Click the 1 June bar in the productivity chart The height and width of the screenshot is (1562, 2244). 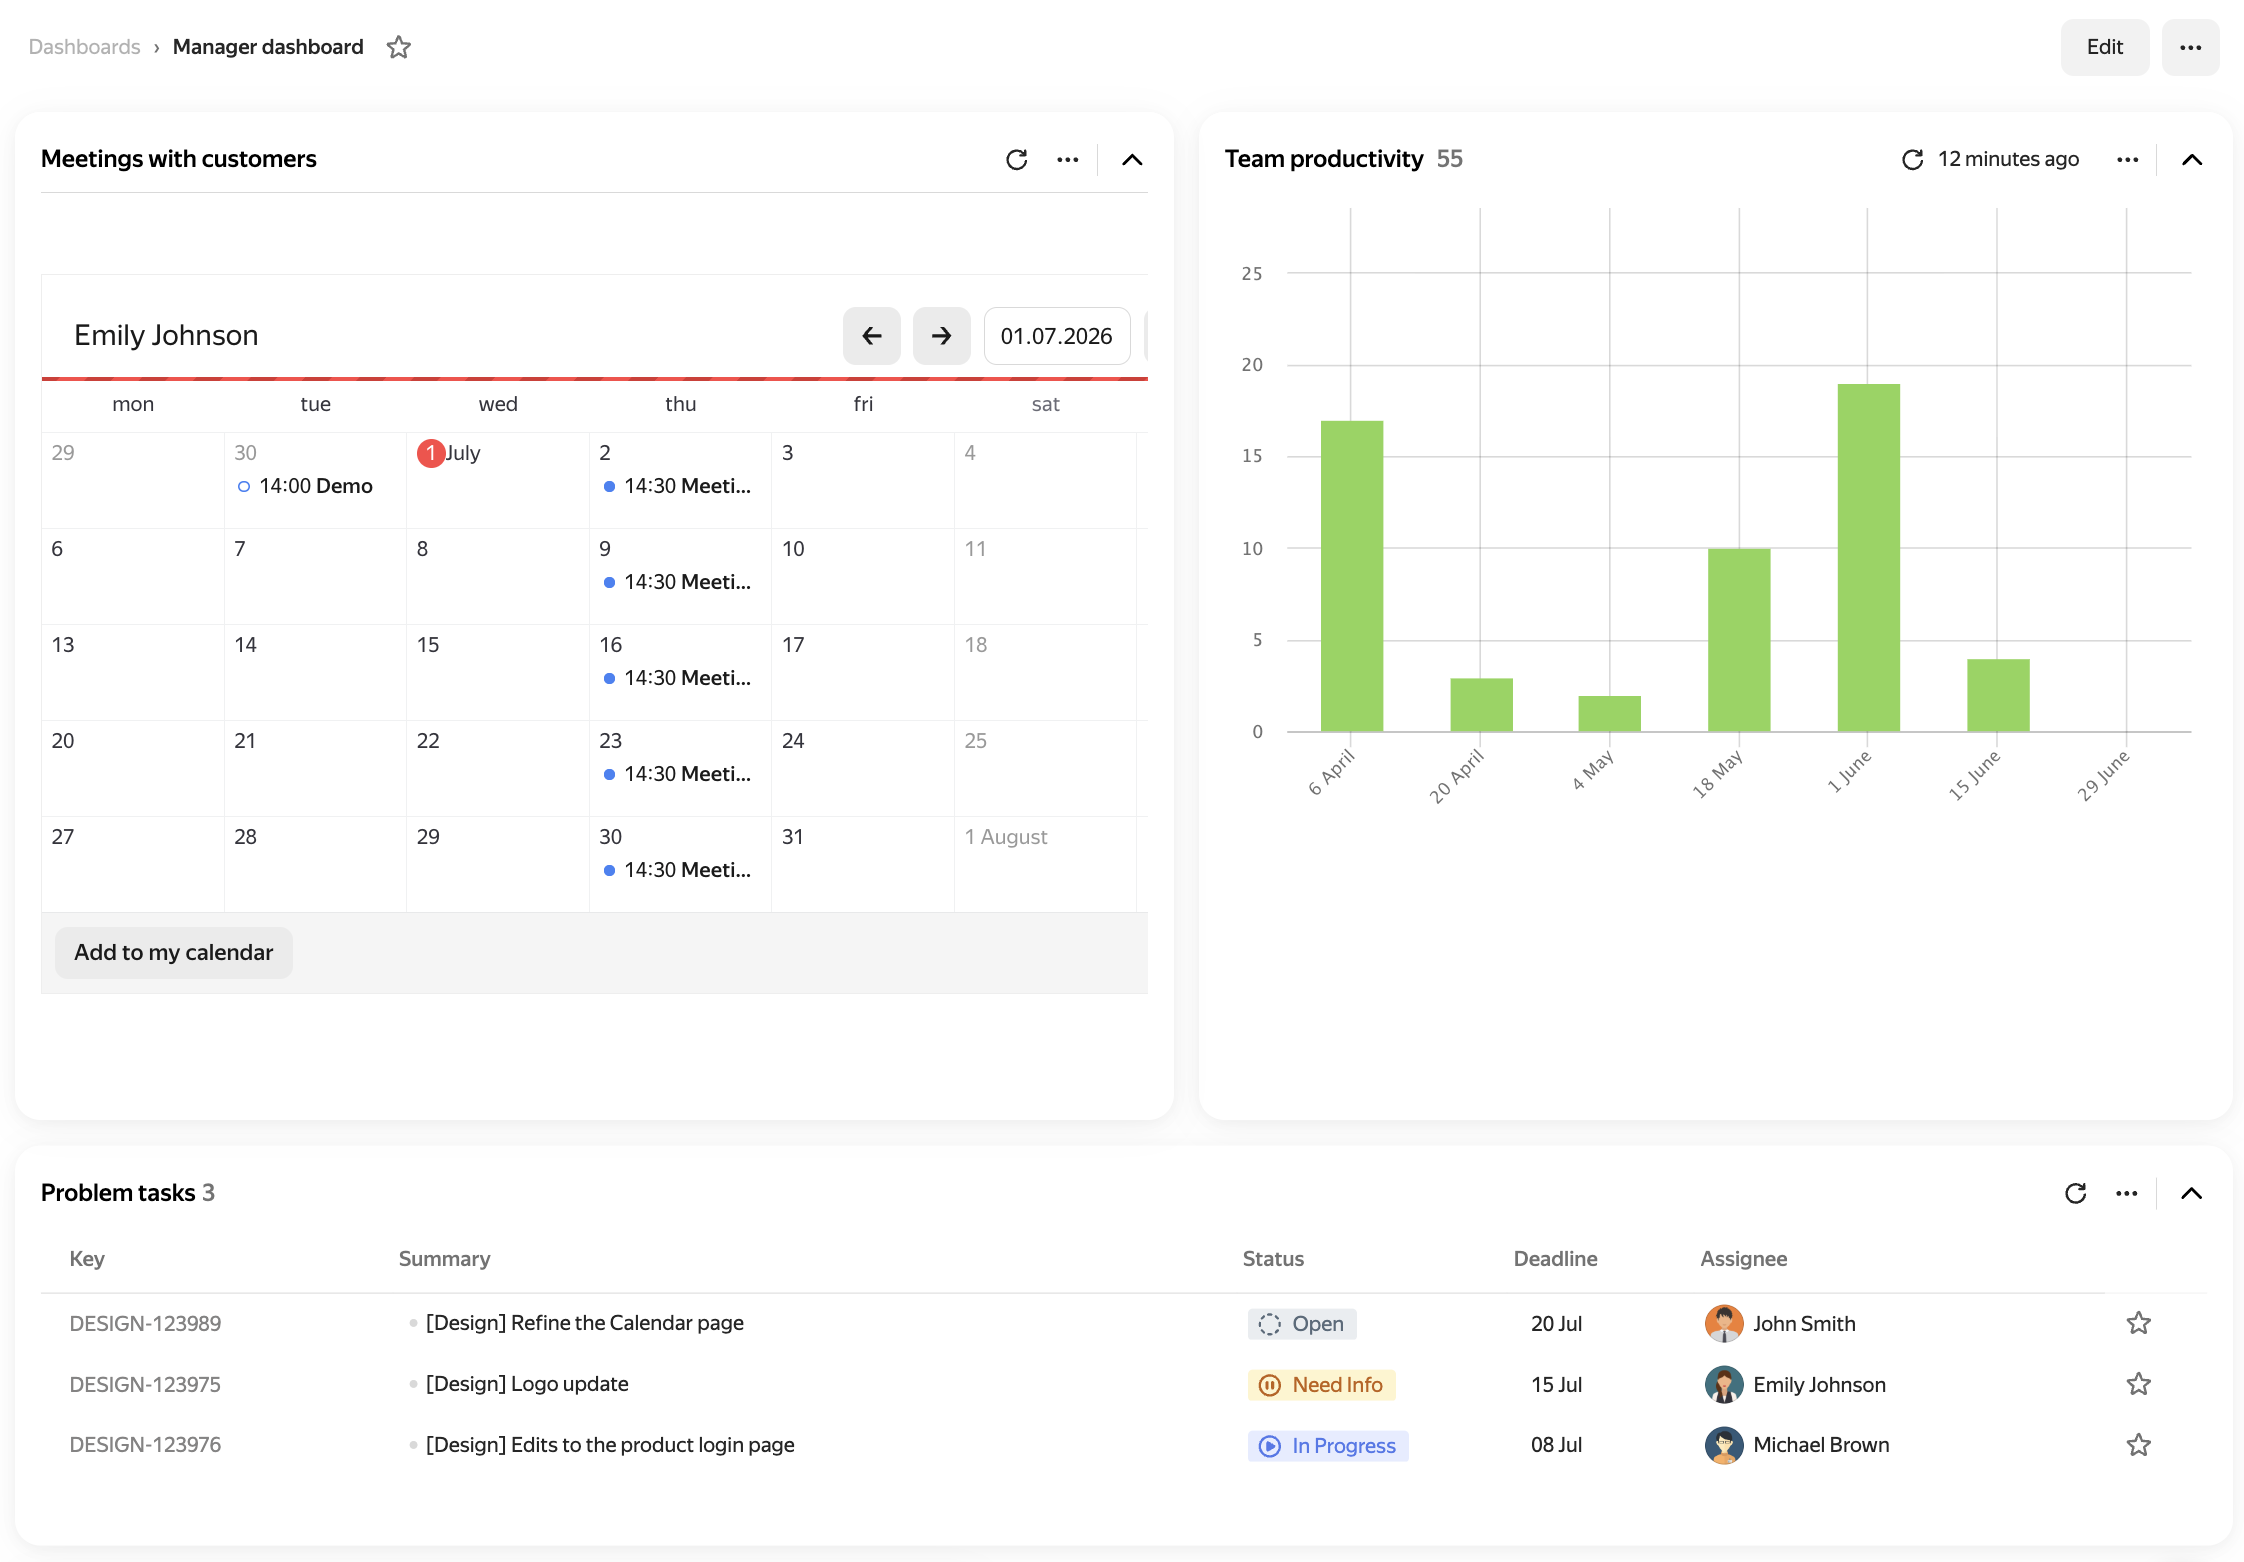[1869, 558]
